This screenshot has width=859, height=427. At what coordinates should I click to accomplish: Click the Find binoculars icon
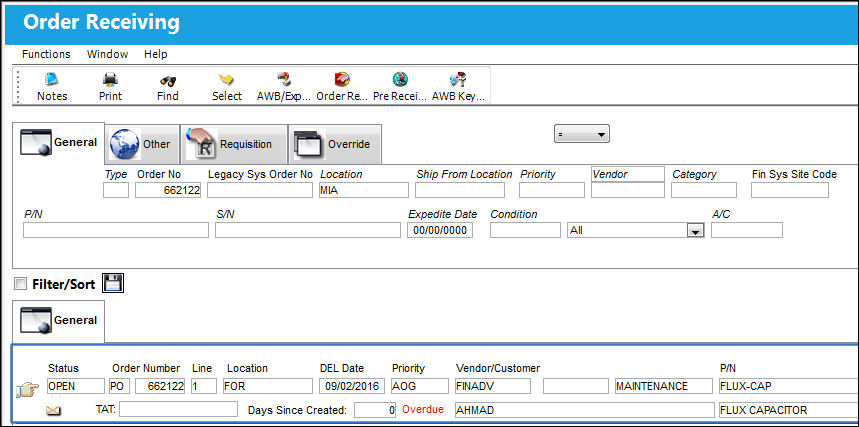click(x=168, y=87)
